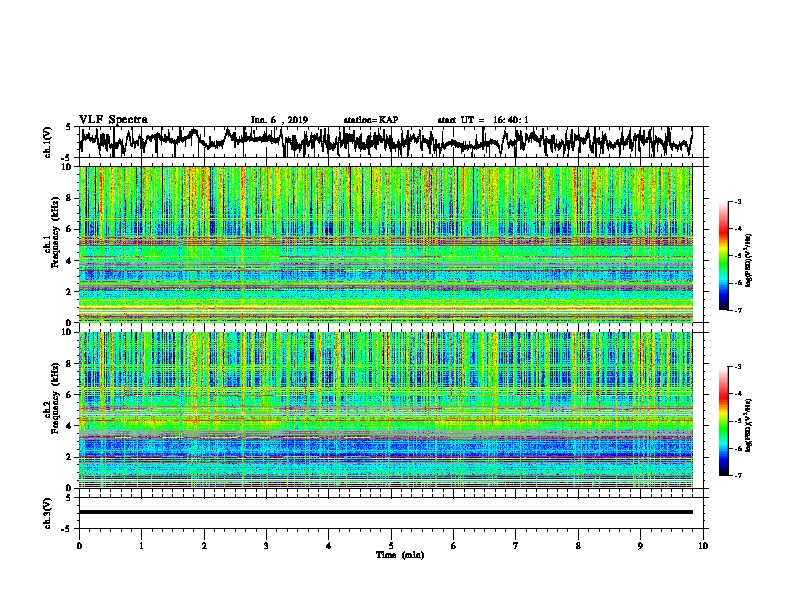This screenshot has height=612, width=792.
Task: Click time axis tick label '9'
Action: [x=640, y=545]
